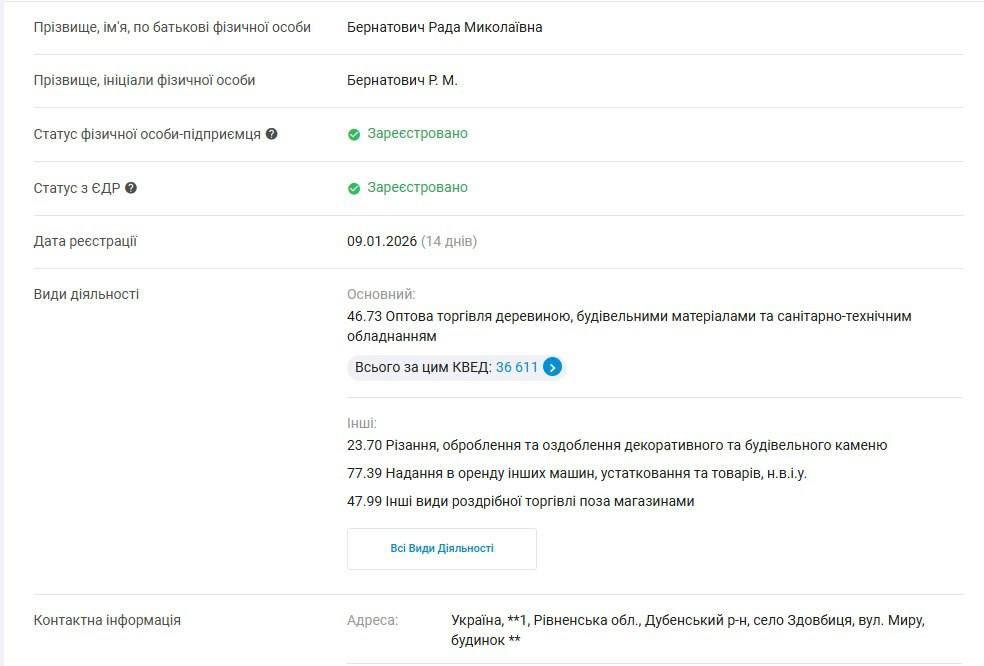Click blue arrow icon next to 36 611
The image size is (984, 666).
point(552,367)
